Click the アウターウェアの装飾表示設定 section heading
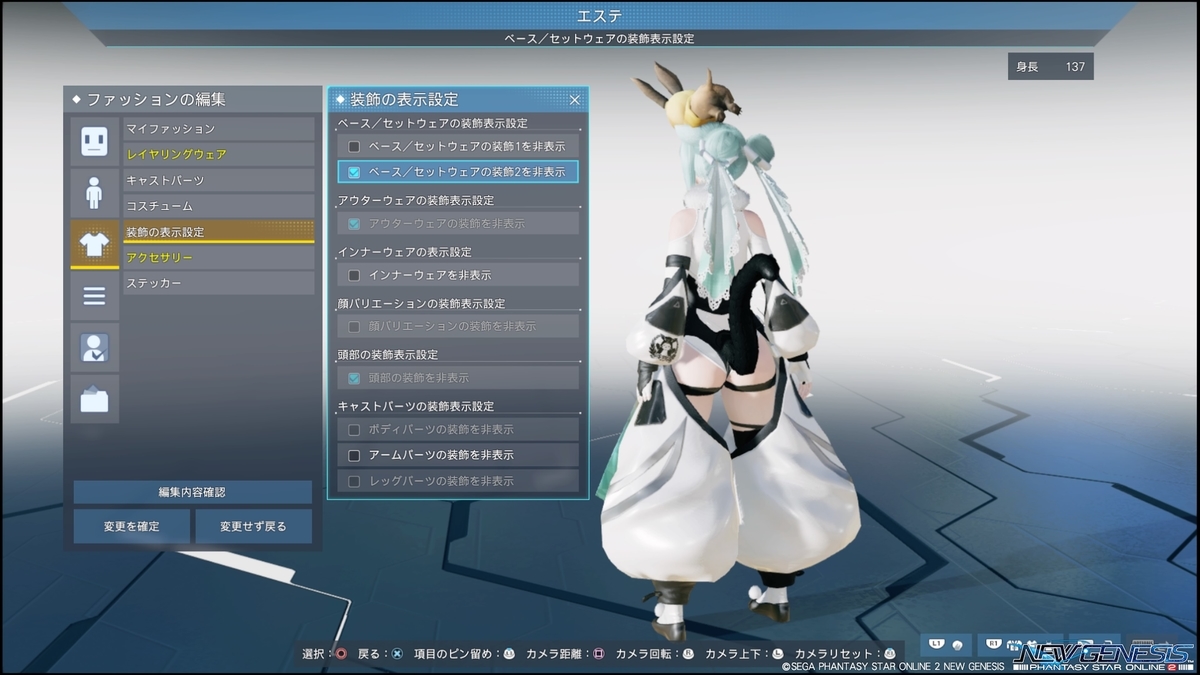The height and width of the screenshot is (675, 1200). pyautogui.click(x=416, y=200)
